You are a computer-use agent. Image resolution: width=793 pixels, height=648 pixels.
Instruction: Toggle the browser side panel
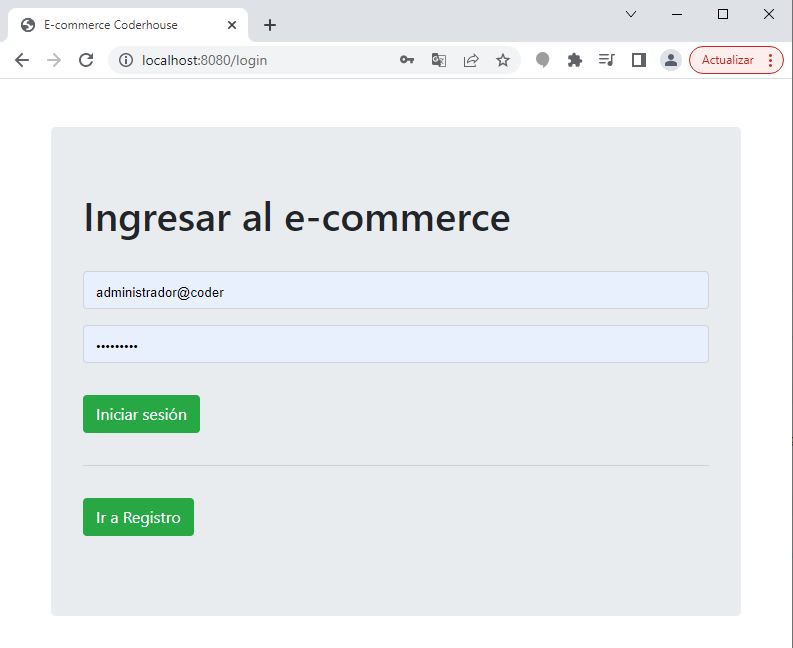click(639, 60)
